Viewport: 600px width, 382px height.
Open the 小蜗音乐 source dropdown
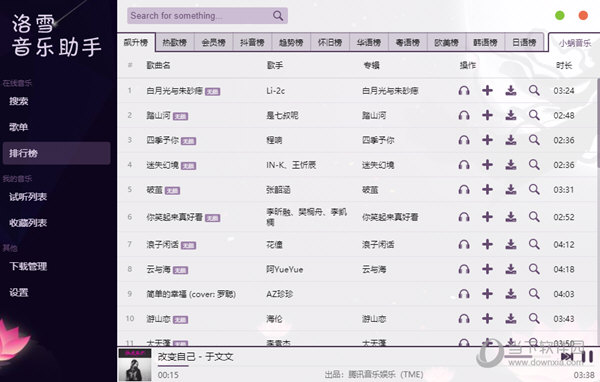(574, 43)
